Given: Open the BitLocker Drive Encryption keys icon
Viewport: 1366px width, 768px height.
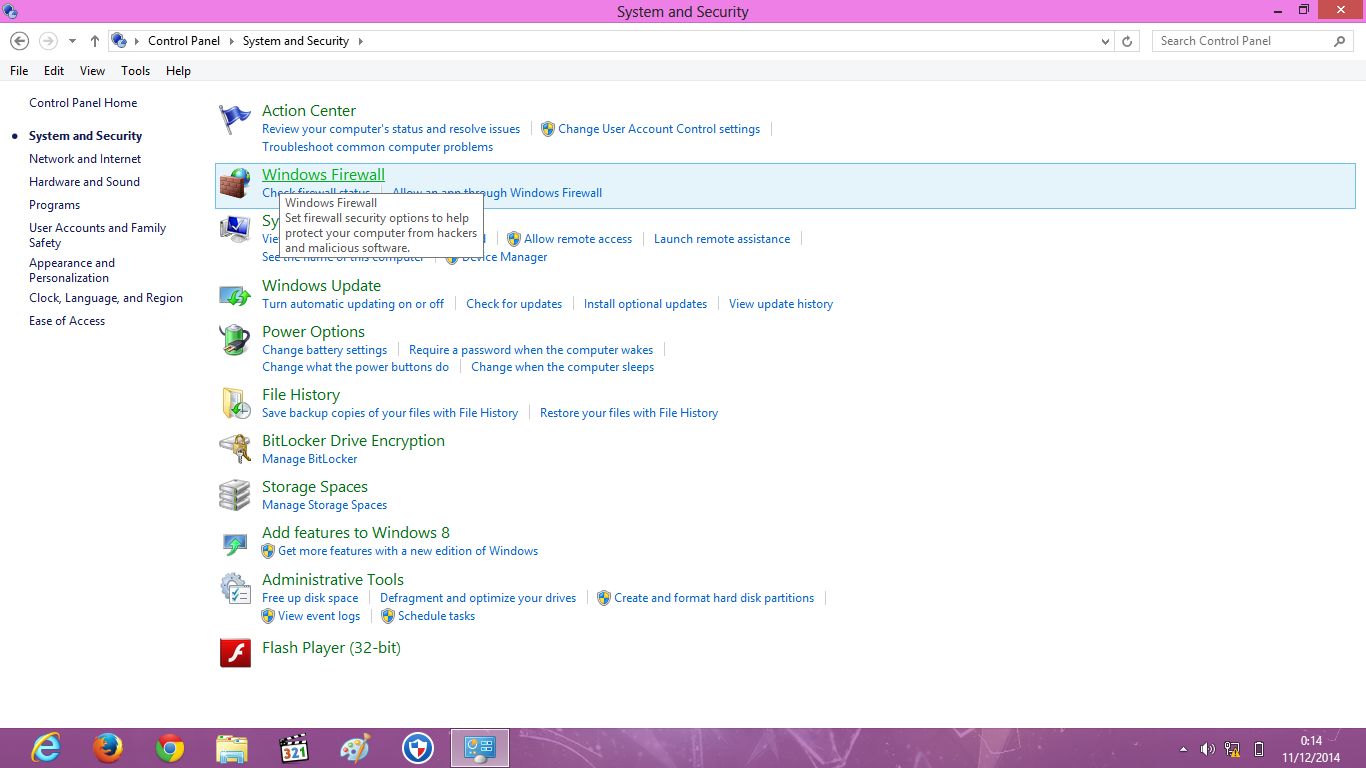Looking at the screenshot, I should (x=235, y=449).
